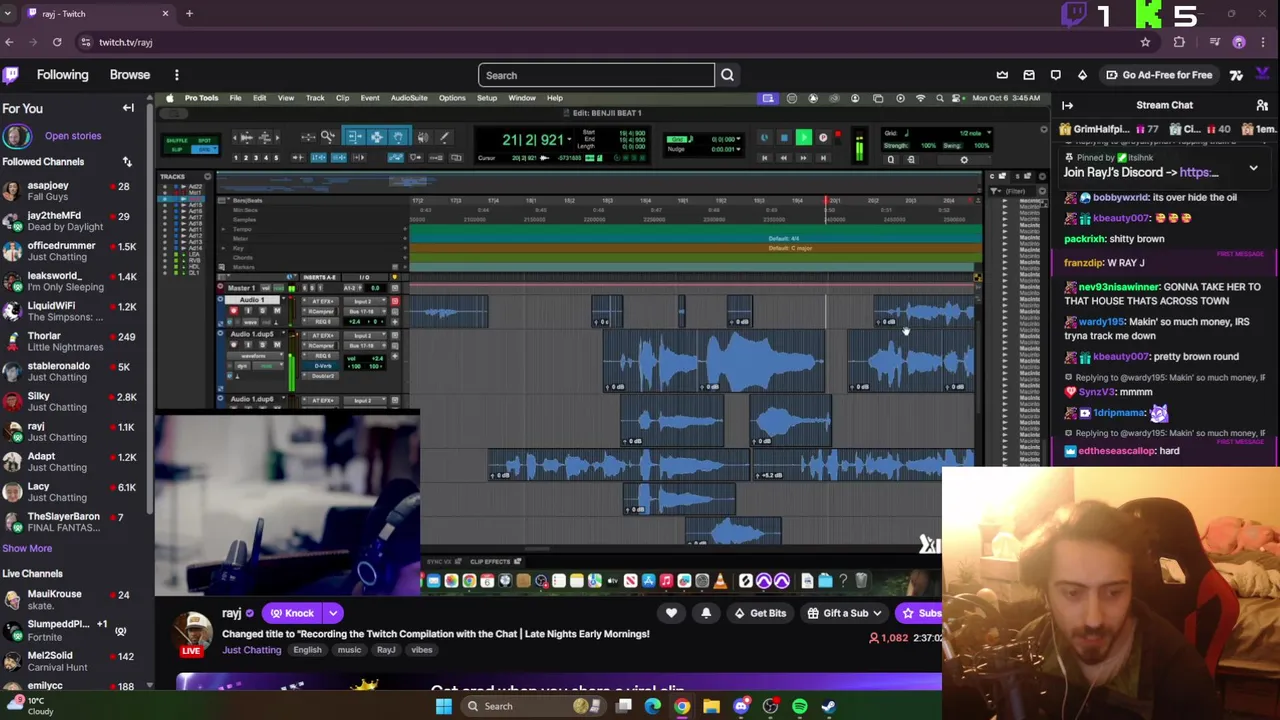Viewport: 1280px width, 720px height.
Task: Open the chat community users icon
Action: coord(1262,105)
